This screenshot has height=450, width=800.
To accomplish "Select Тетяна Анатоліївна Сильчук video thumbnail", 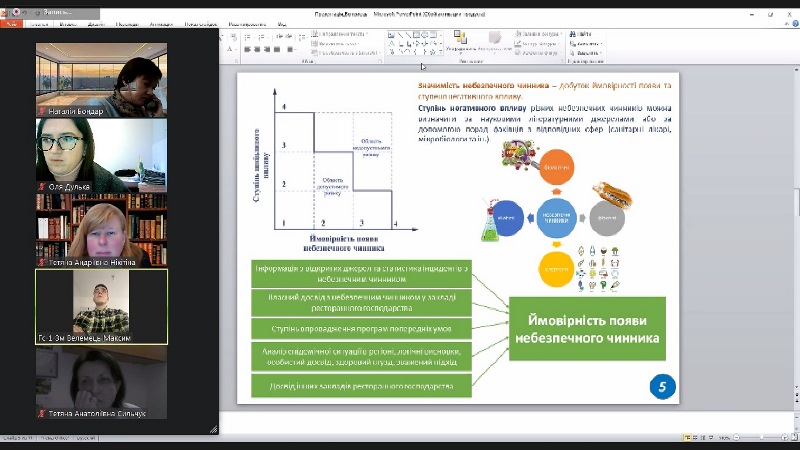I will pyautogui.click(x=102, y=383).
